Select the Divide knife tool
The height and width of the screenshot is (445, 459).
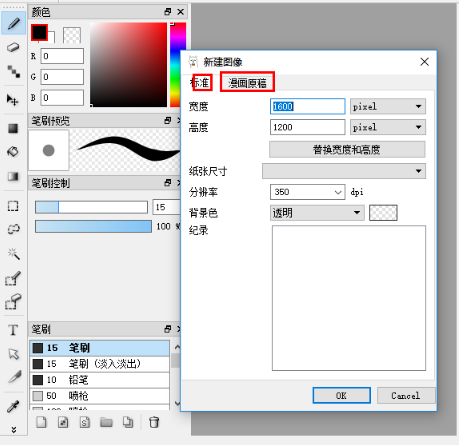pyautogui.click(x=15, y=377)
